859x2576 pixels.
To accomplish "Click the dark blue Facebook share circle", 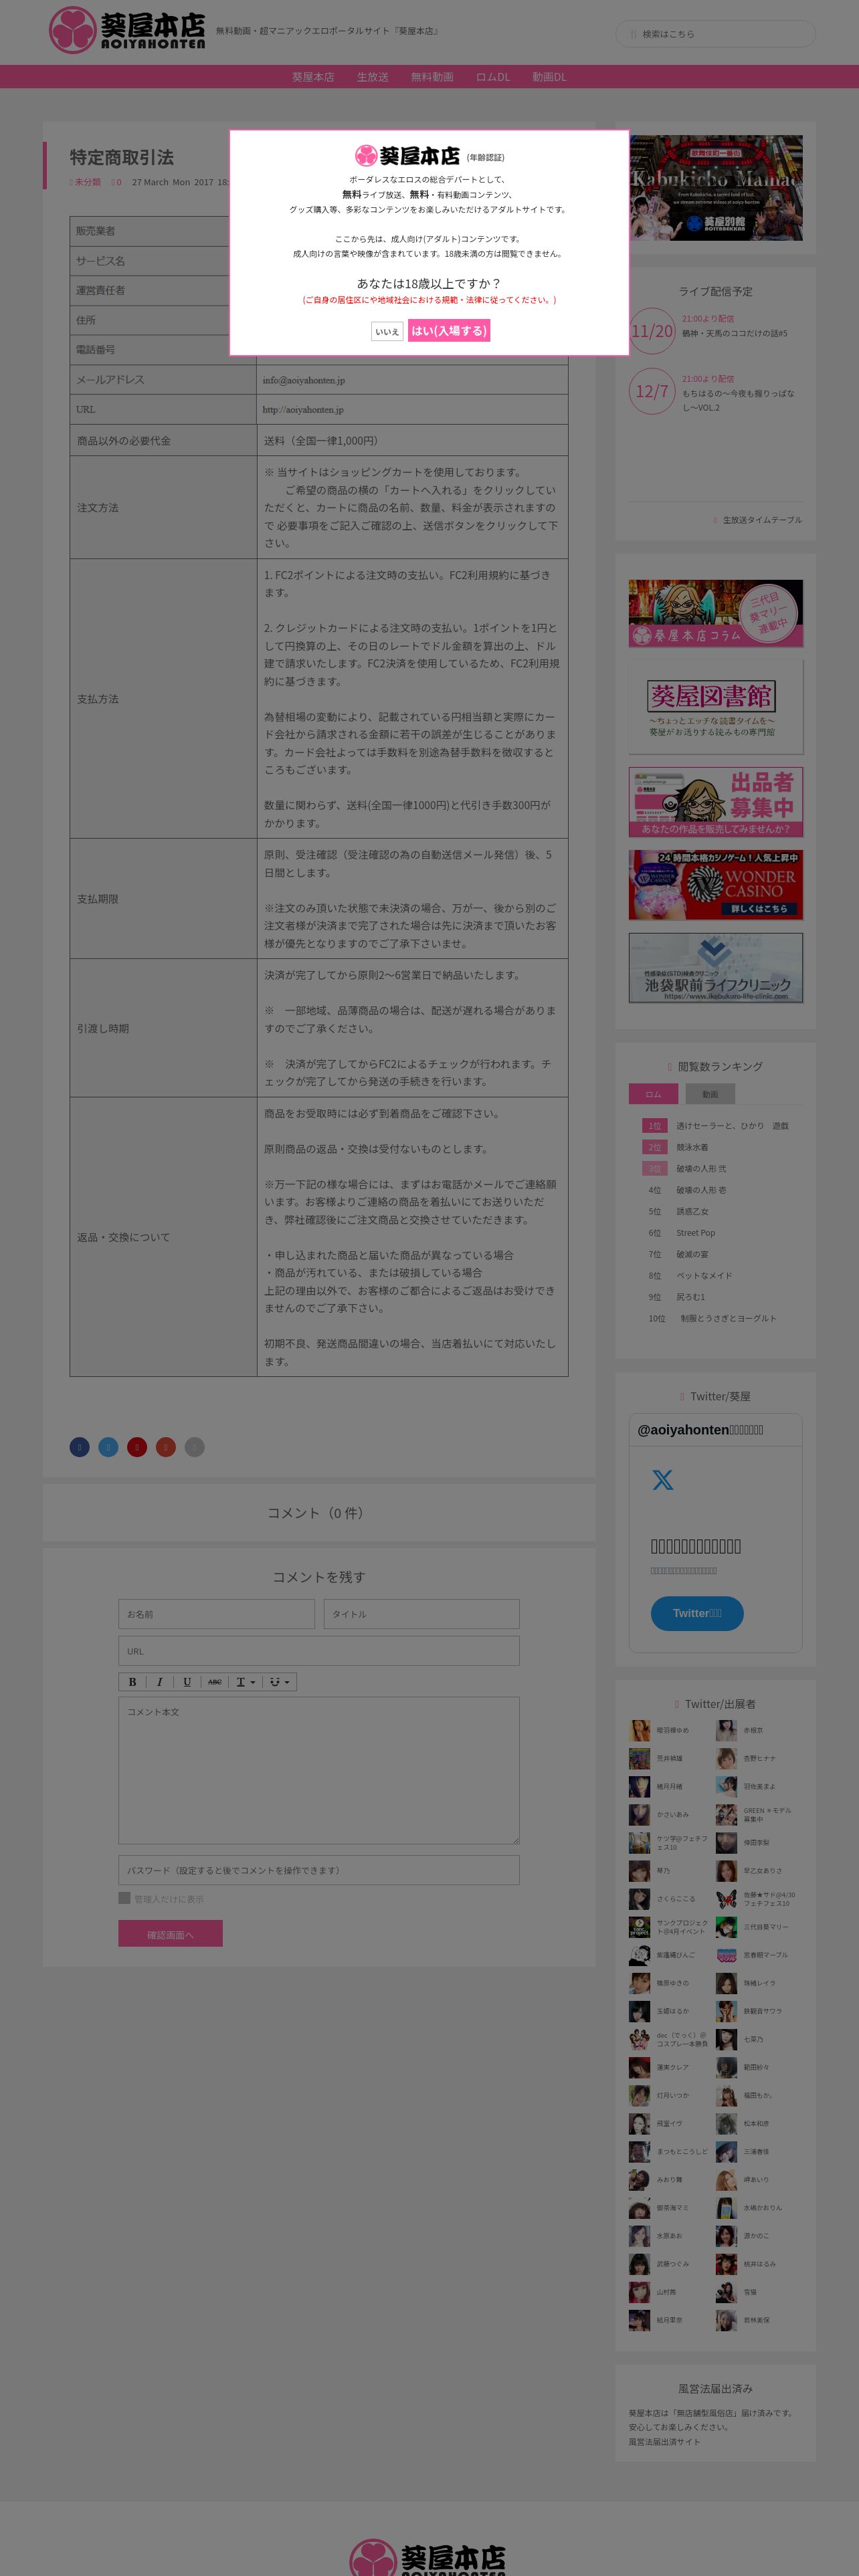I will pos(80,1446).
